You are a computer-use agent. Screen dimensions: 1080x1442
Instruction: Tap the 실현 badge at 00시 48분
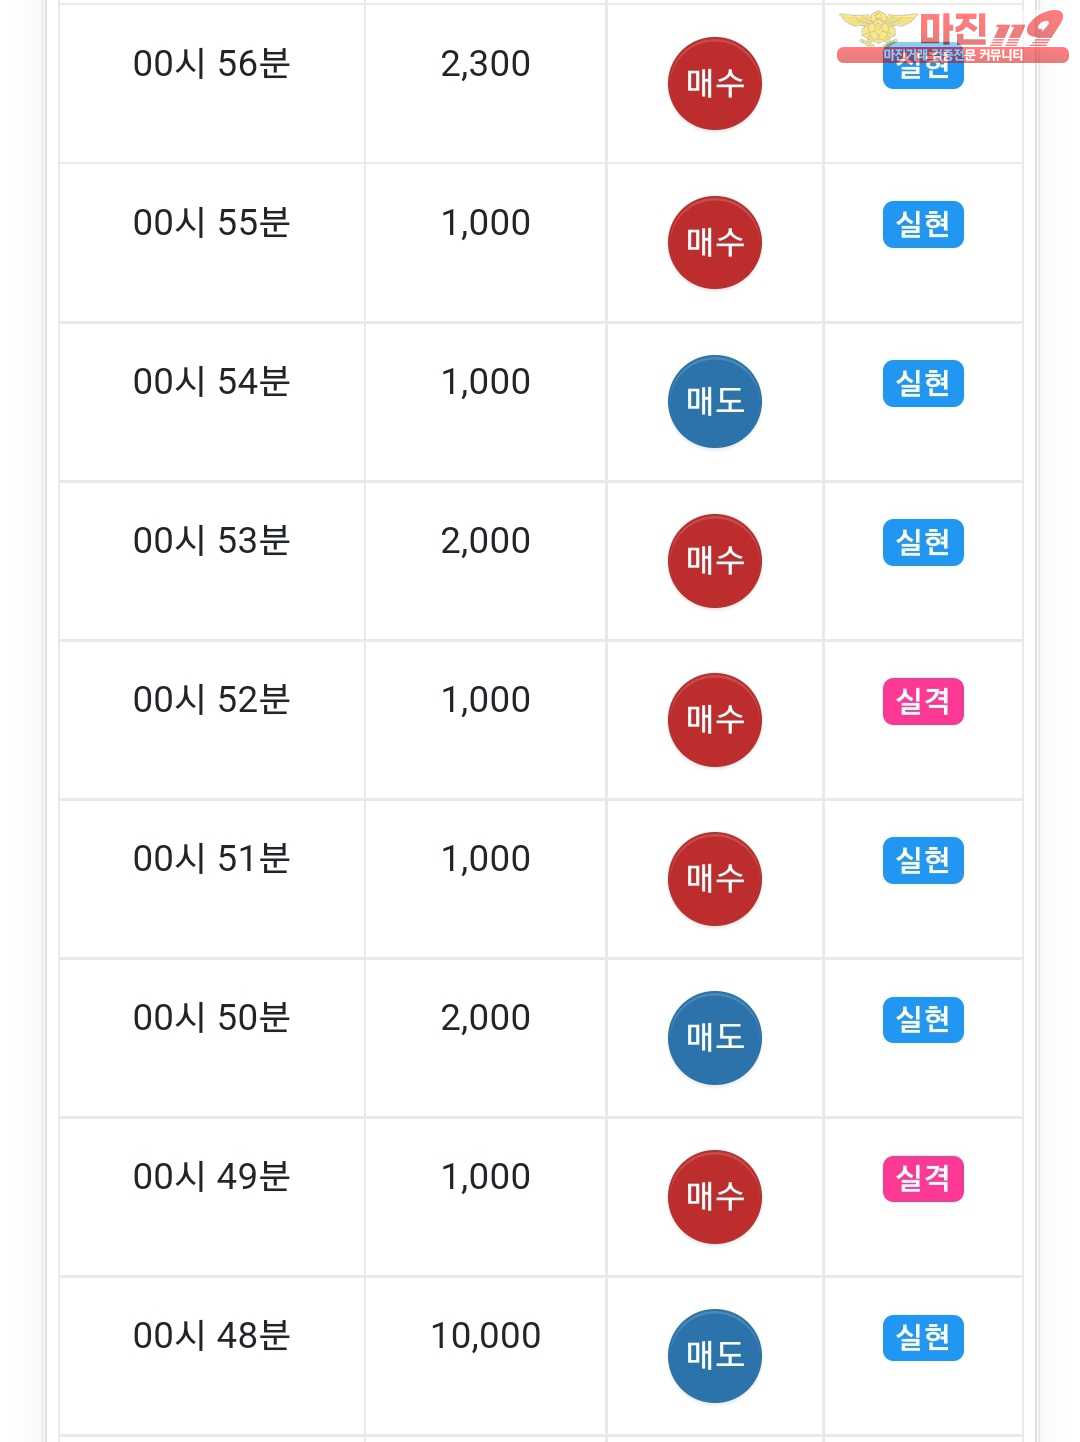pos(923,1337)
